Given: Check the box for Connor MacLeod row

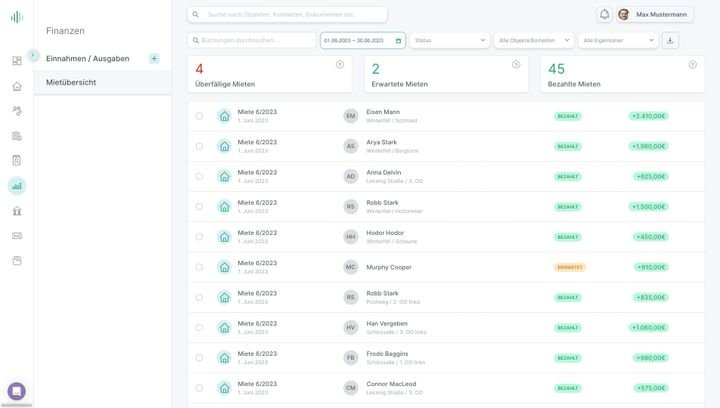Looking at the screenshot, I should point(199,388).
